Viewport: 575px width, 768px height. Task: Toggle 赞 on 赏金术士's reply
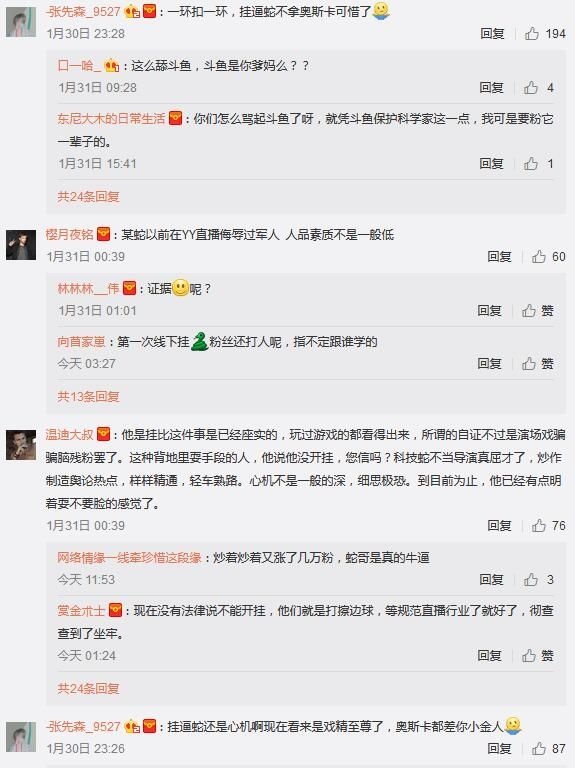[537, 655]
